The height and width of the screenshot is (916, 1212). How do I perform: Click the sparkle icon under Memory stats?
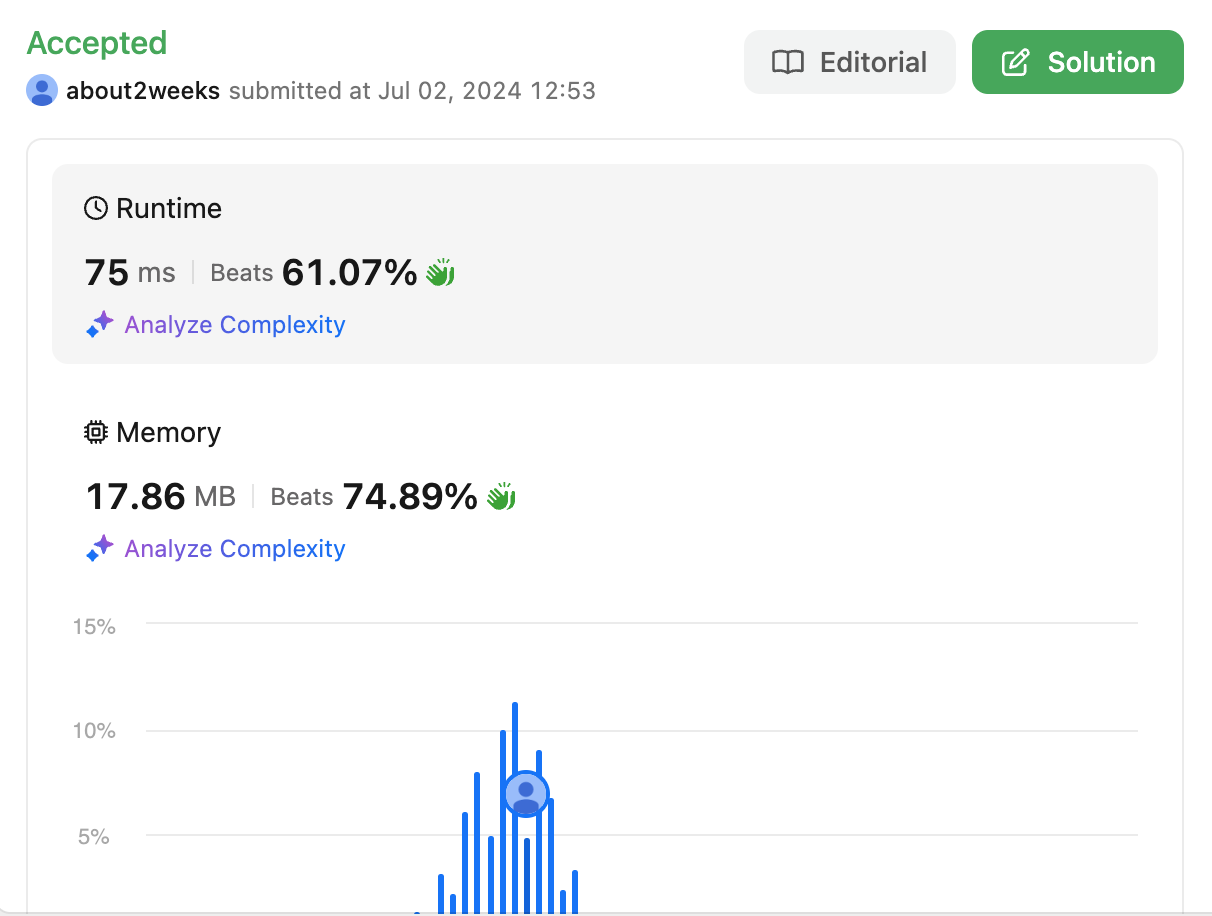coord(99,548)
